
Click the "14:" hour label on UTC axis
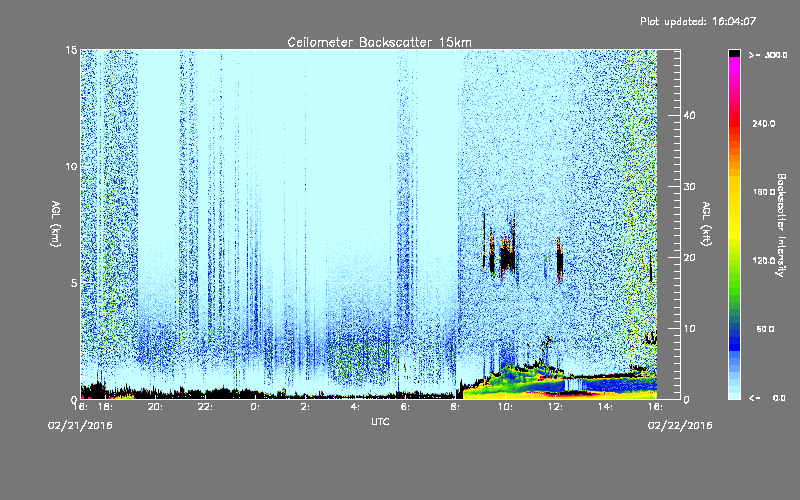606,407
